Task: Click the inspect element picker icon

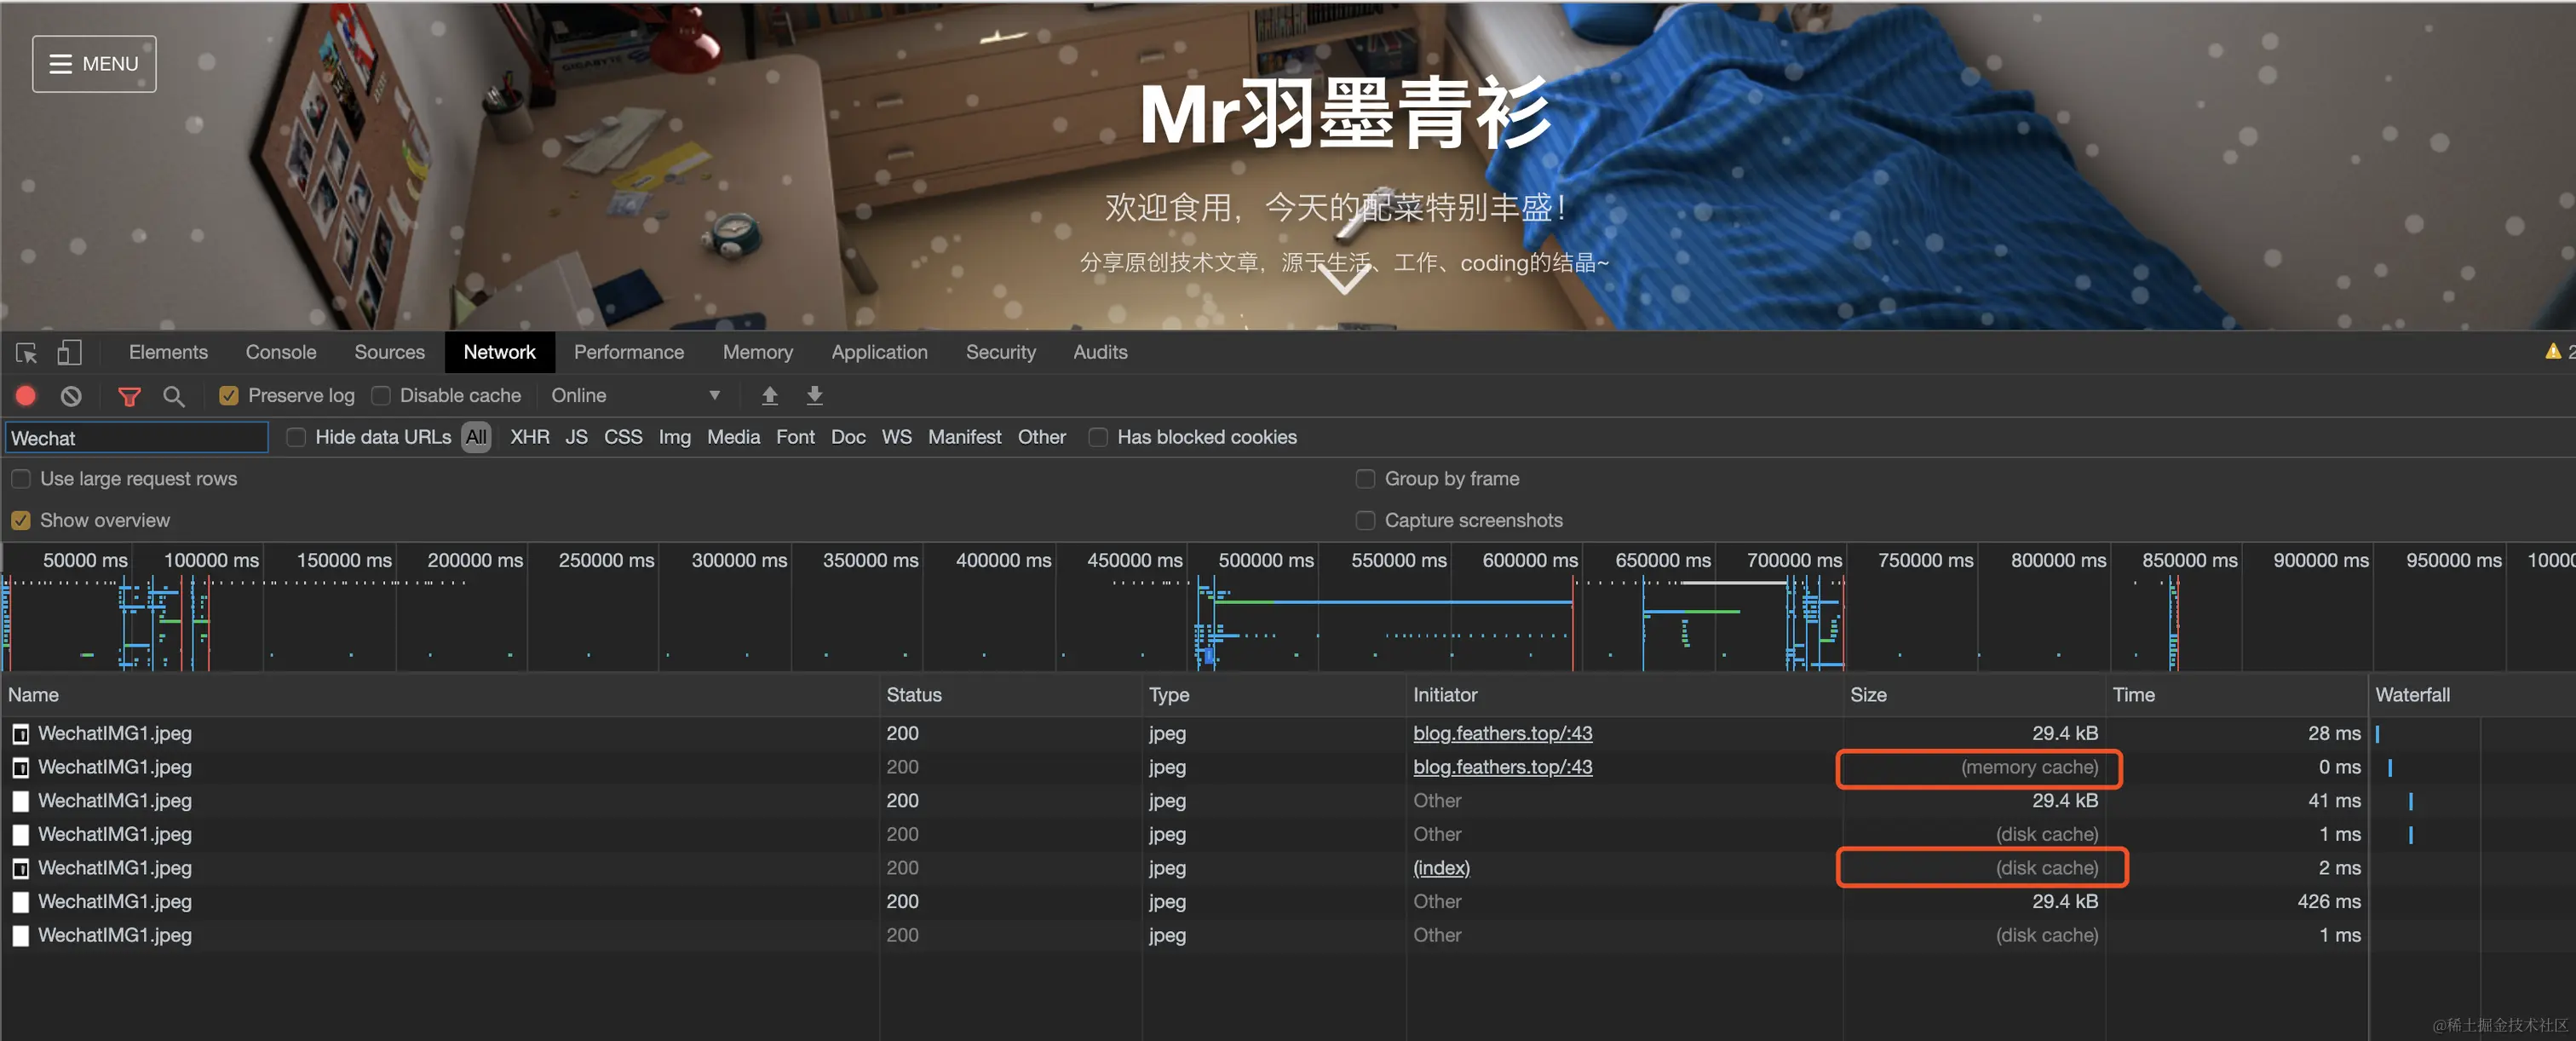Action: (x=26, y=353)
